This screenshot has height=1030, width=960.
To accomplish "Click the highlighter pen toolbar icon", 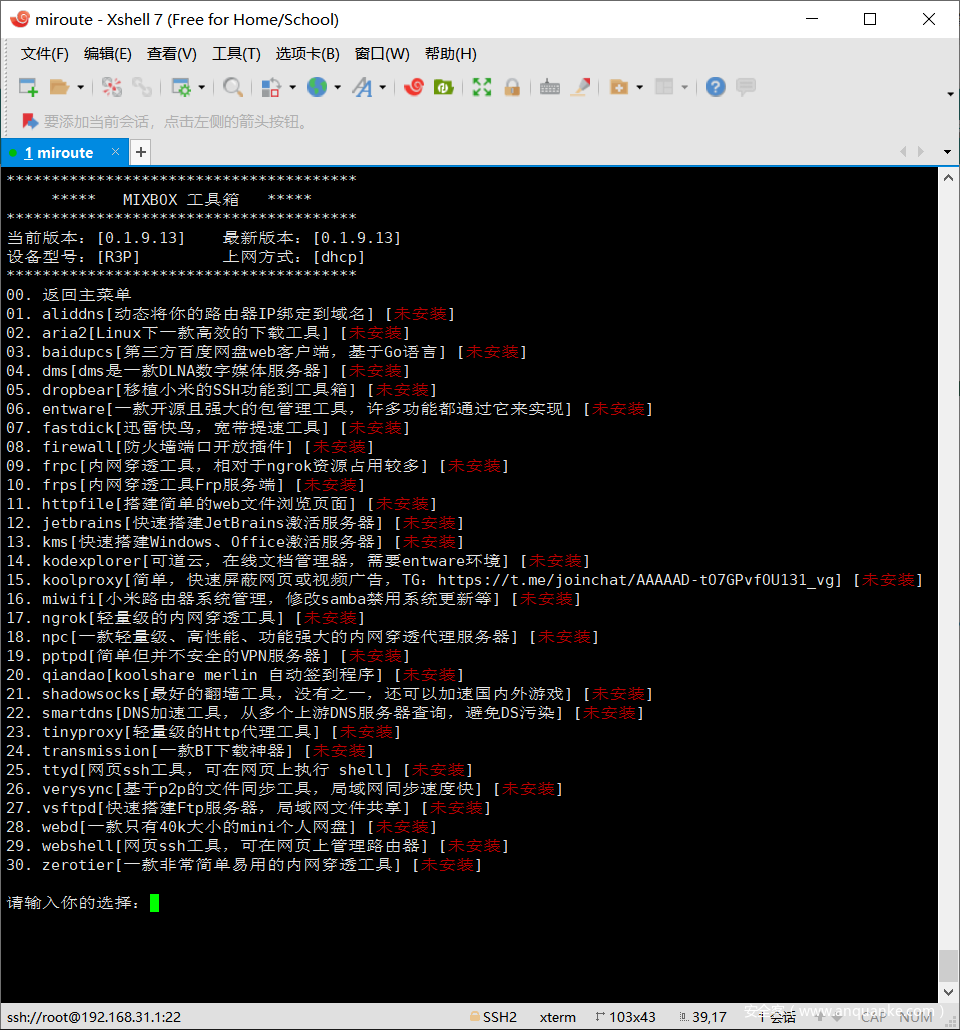I will tap(579, 87).
